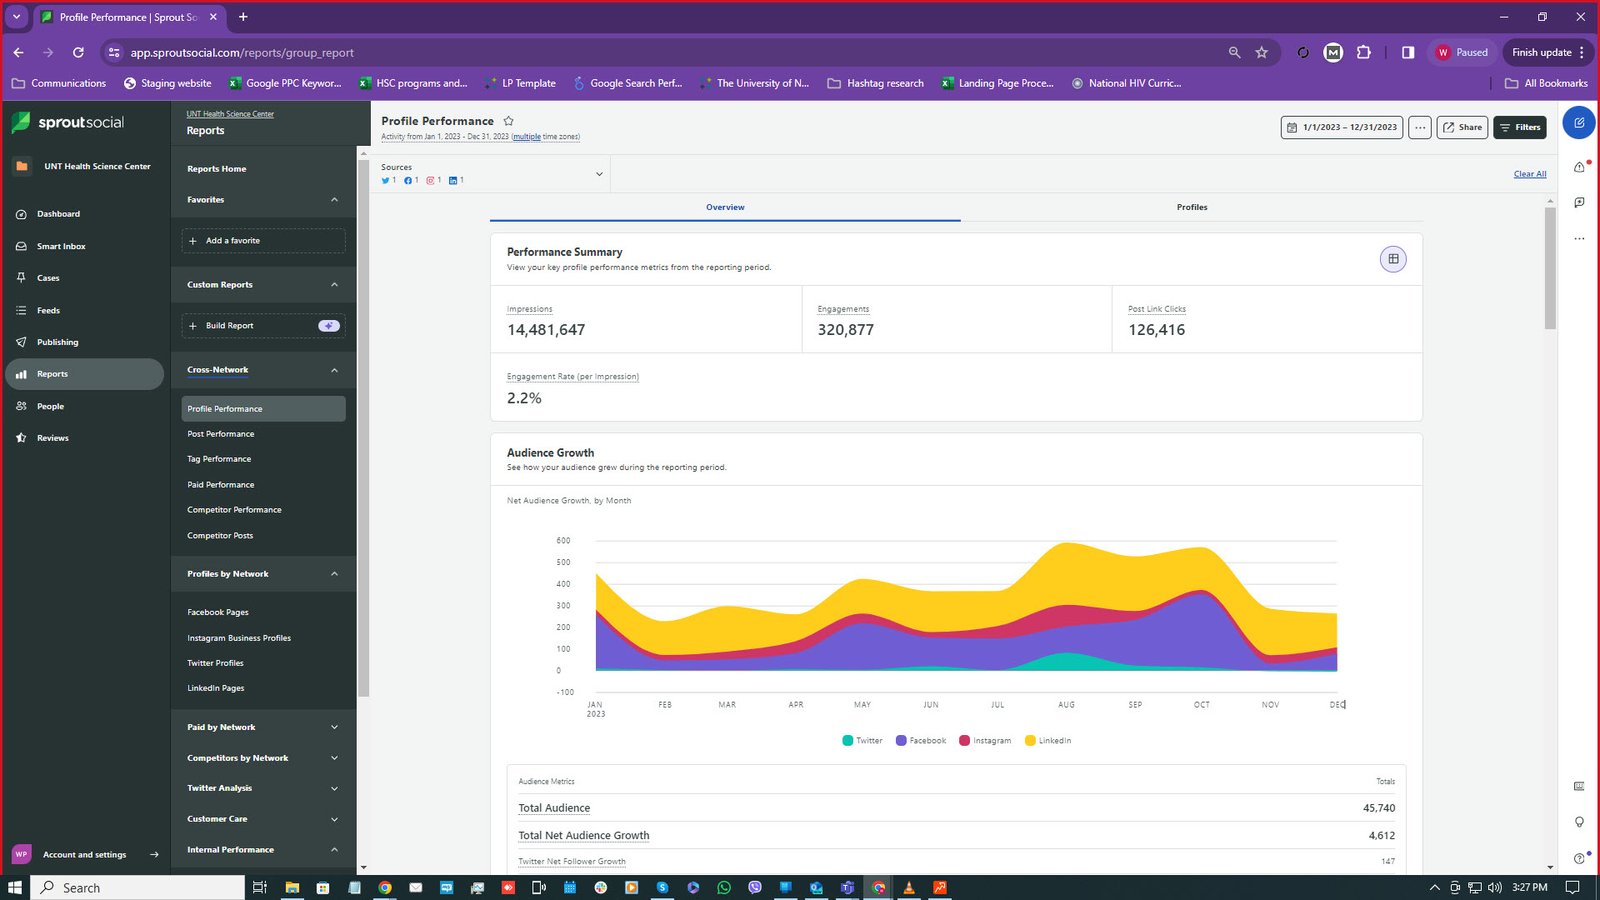
Task: Open Paid Performance report
Action: [221, 485]
